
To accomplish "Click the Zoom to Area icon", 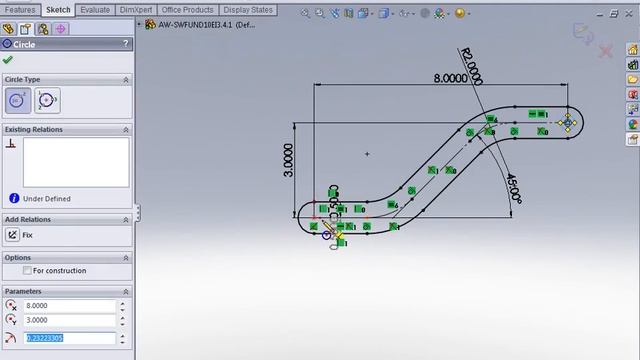I will (320, 13).
